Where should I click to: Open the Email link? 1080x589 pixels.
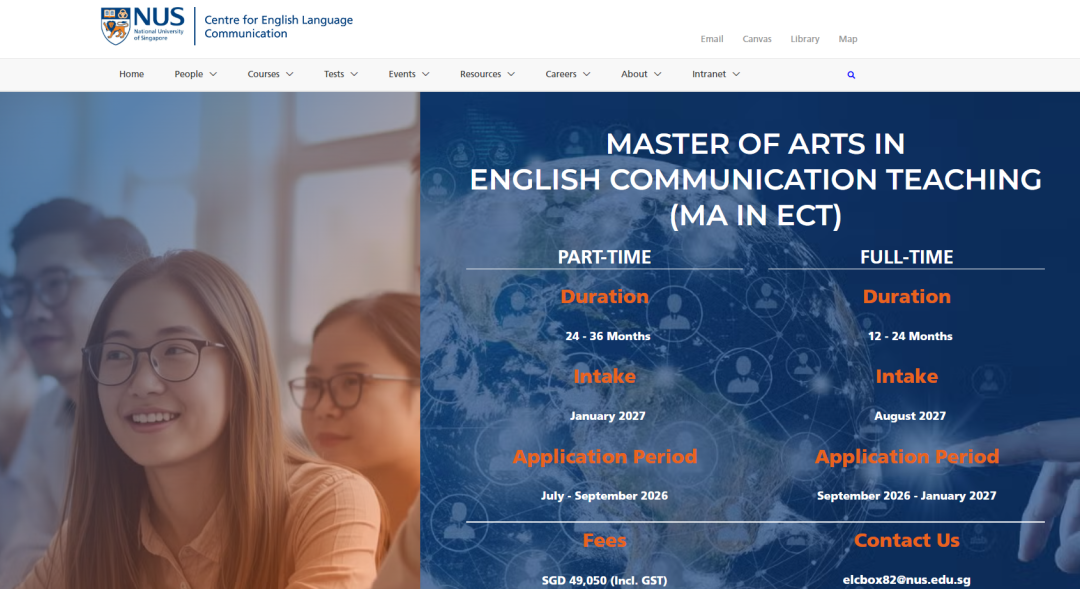point(712,39)
